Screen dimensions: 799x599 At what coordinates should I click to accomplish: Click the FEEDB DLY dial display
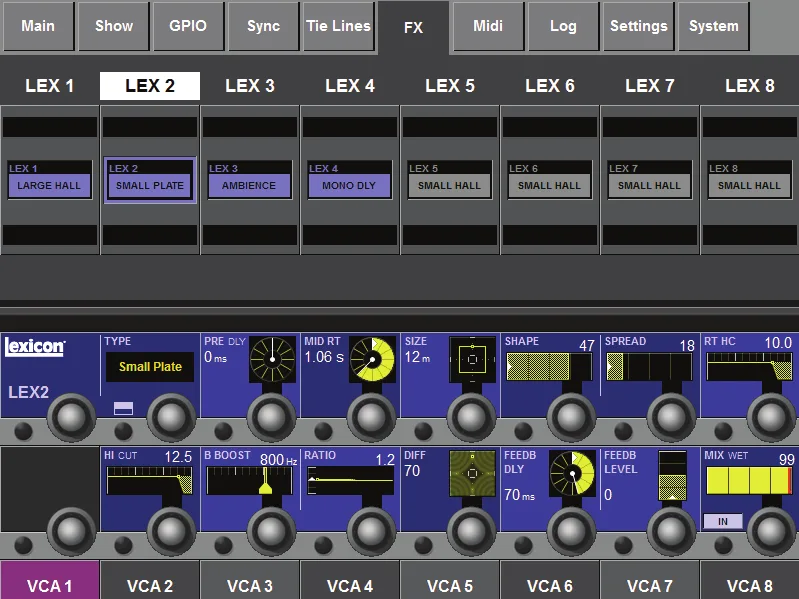coord(572,474)
